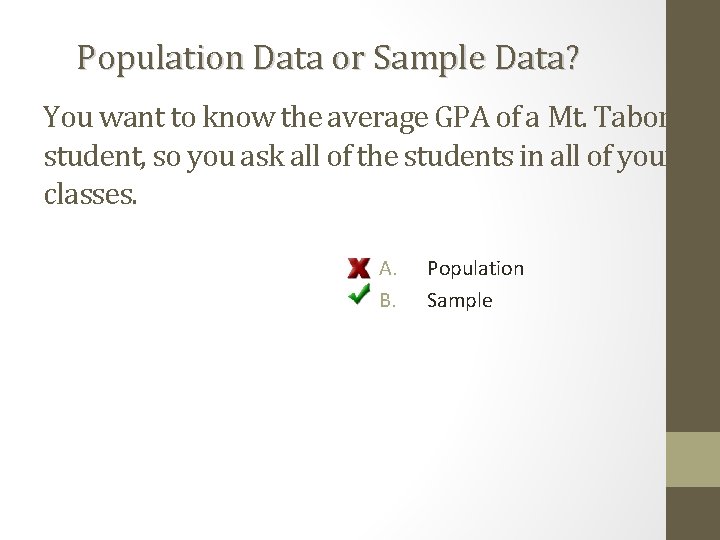The image size is (720, 540).
Task: Click the red X mark icon
Action: pos(359,268)
